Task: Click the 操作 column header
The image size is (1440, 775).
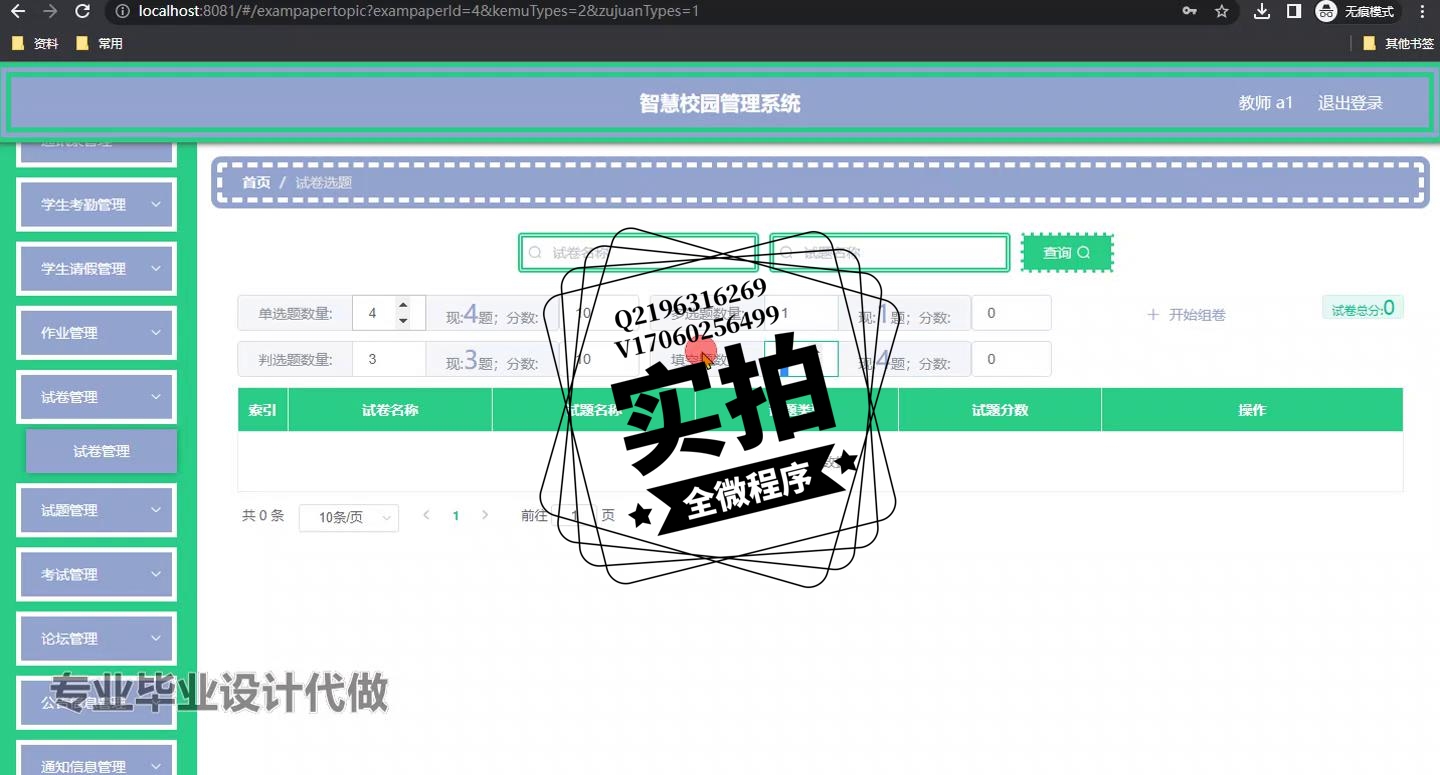Action: pyautogui.click(x=1252, y=410)
